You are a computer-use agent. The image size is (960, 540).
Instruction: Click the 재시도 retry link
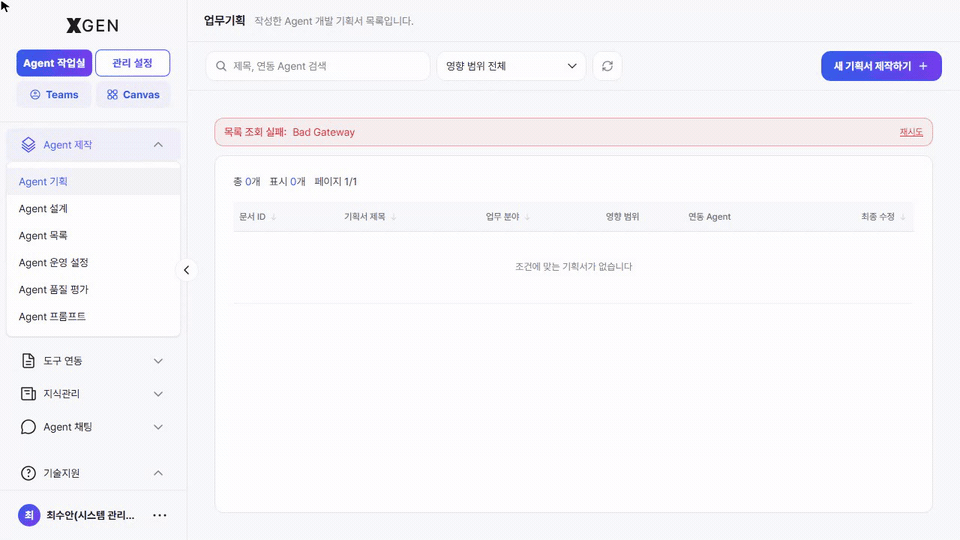pyautogui.click(x=911, y=132)
